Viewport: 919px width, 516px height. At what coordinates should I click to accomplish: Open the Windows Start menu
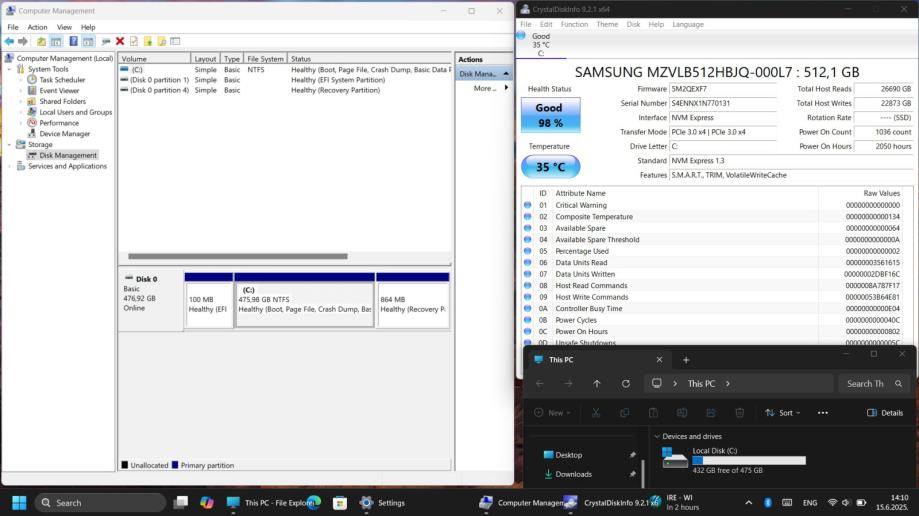coord(19,502)
